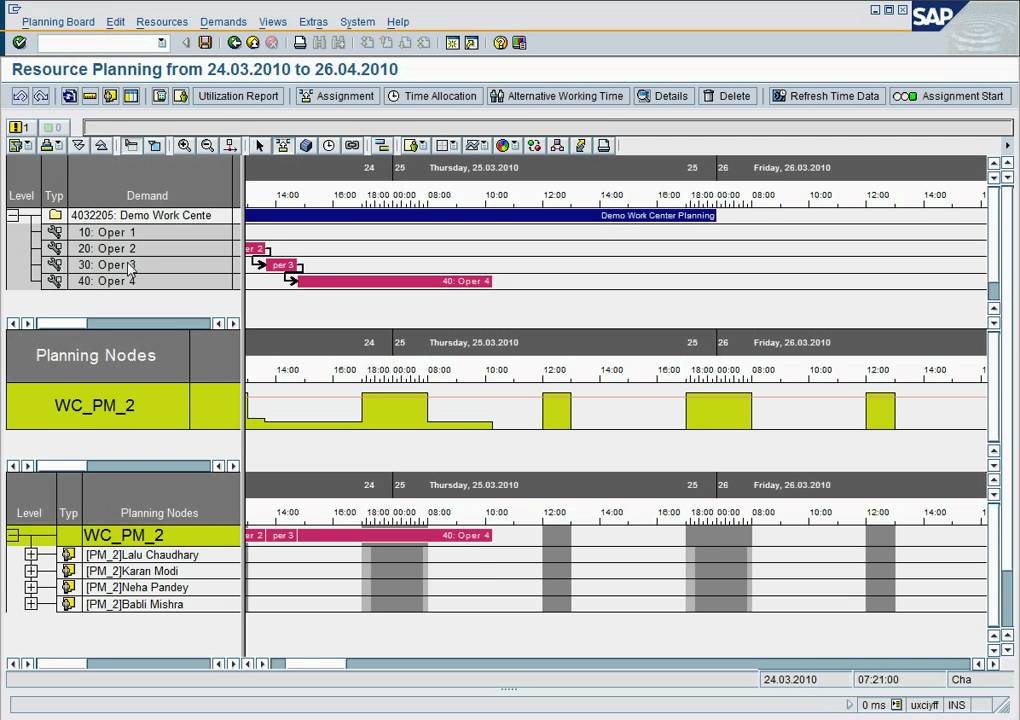1020x720 pixels.
Task: Click the Demand panel horizontal scrollbar thumb
Action: pos(62,323)
